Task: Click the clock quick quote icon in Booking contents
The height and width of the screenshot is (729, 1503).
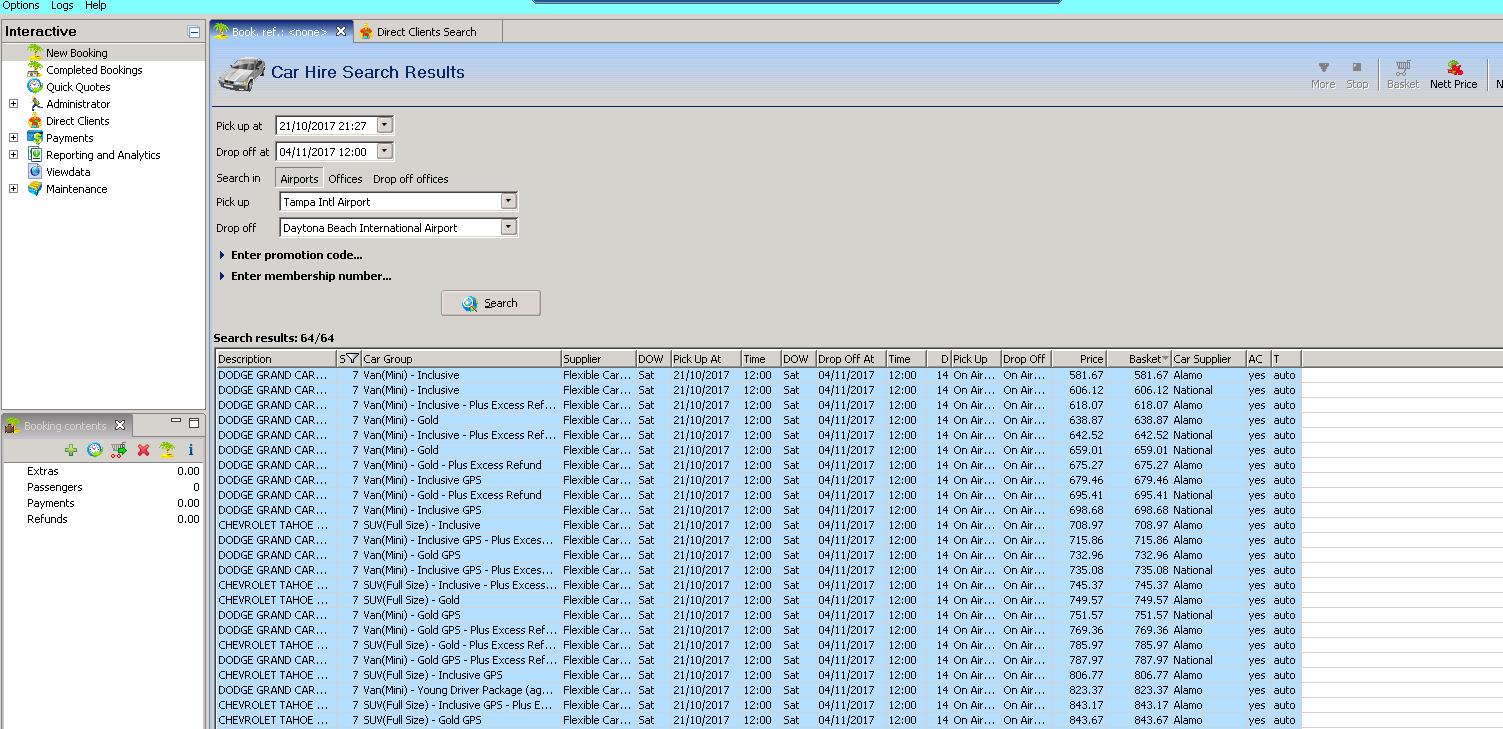Action: tap(95, 450)
